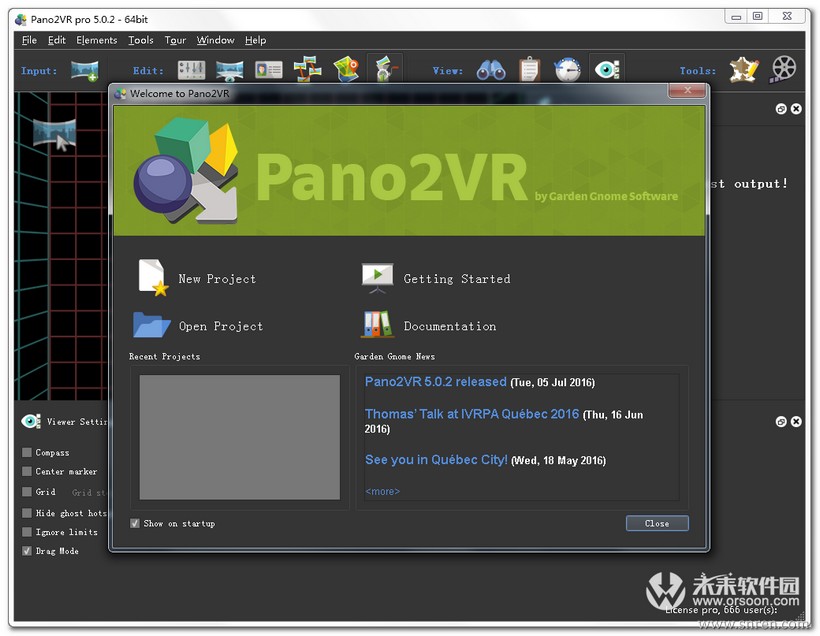The height and width of the screenshot is (636, 820).
Task: Close the Welcome to Pano2VR dialog X
Action: pos(687,90)
